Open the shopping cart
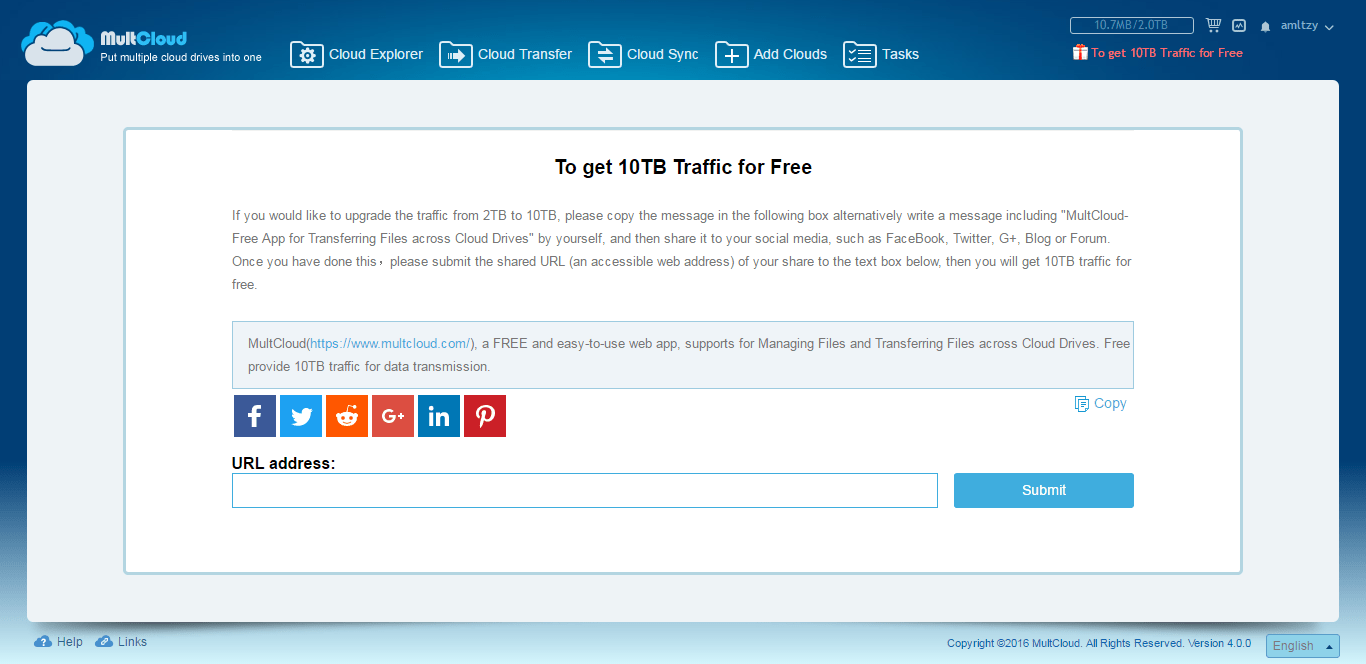This screenshot has height=664, width=1366. 1213,24
